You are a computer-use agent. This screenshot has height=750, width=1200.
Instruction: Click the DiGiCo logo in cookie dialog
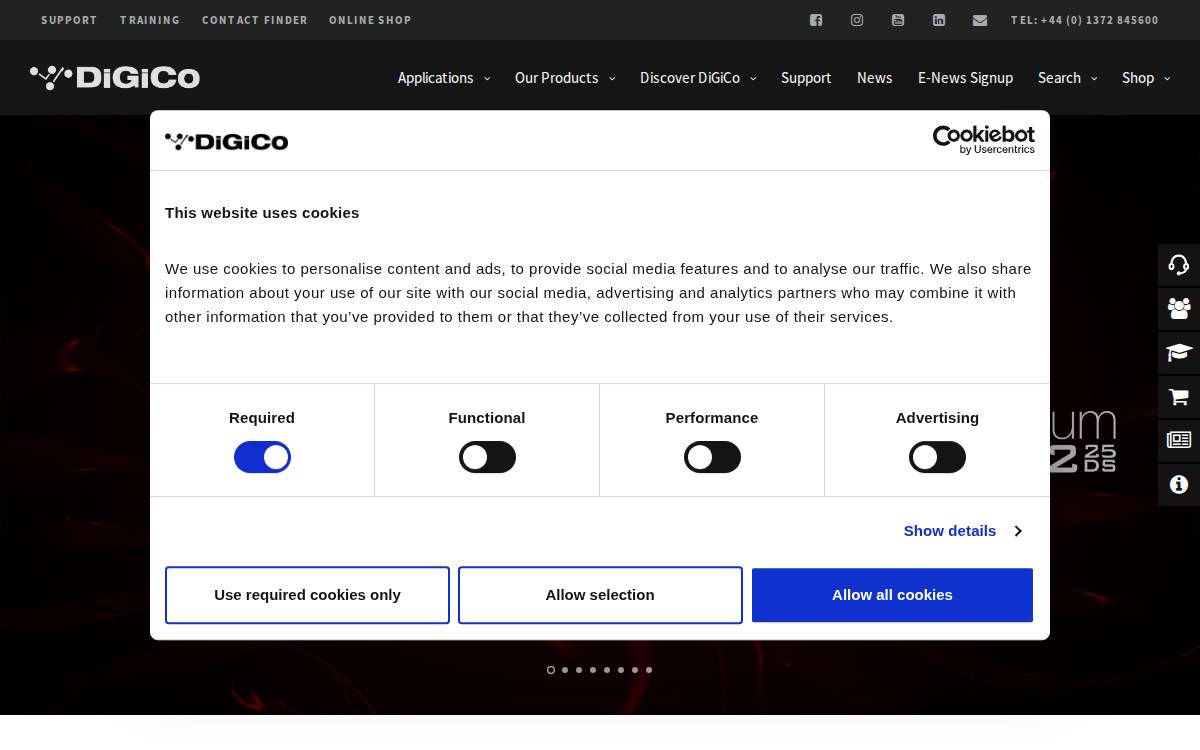[x=227, y=142]
